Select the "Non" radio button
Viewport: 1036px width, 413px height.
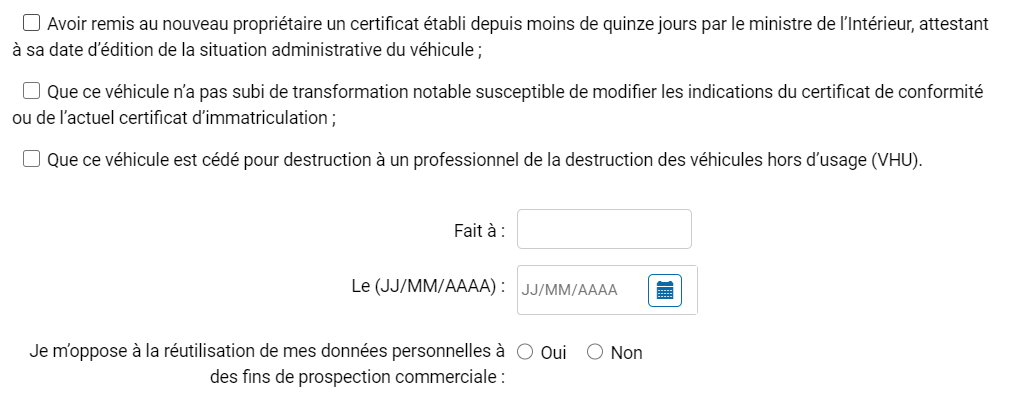click(x=595, y=352)
